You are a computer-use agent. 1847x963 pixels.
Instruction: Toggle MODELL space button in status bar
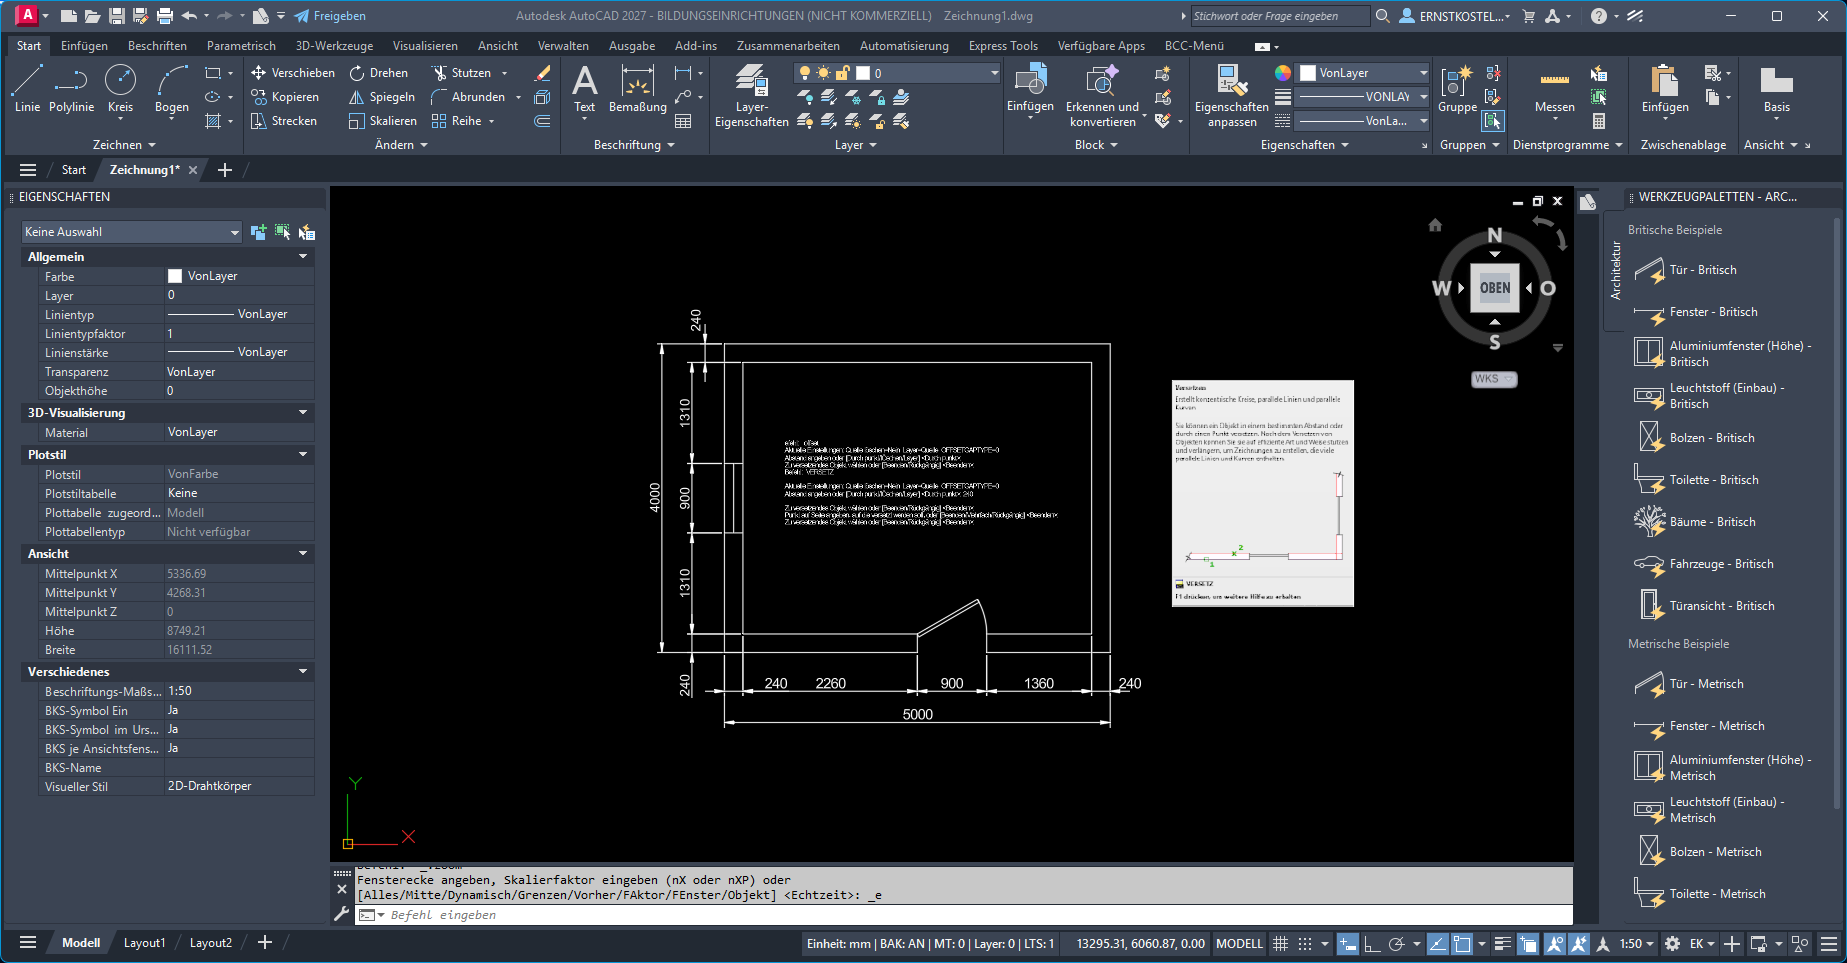[x=1239, y=943]
